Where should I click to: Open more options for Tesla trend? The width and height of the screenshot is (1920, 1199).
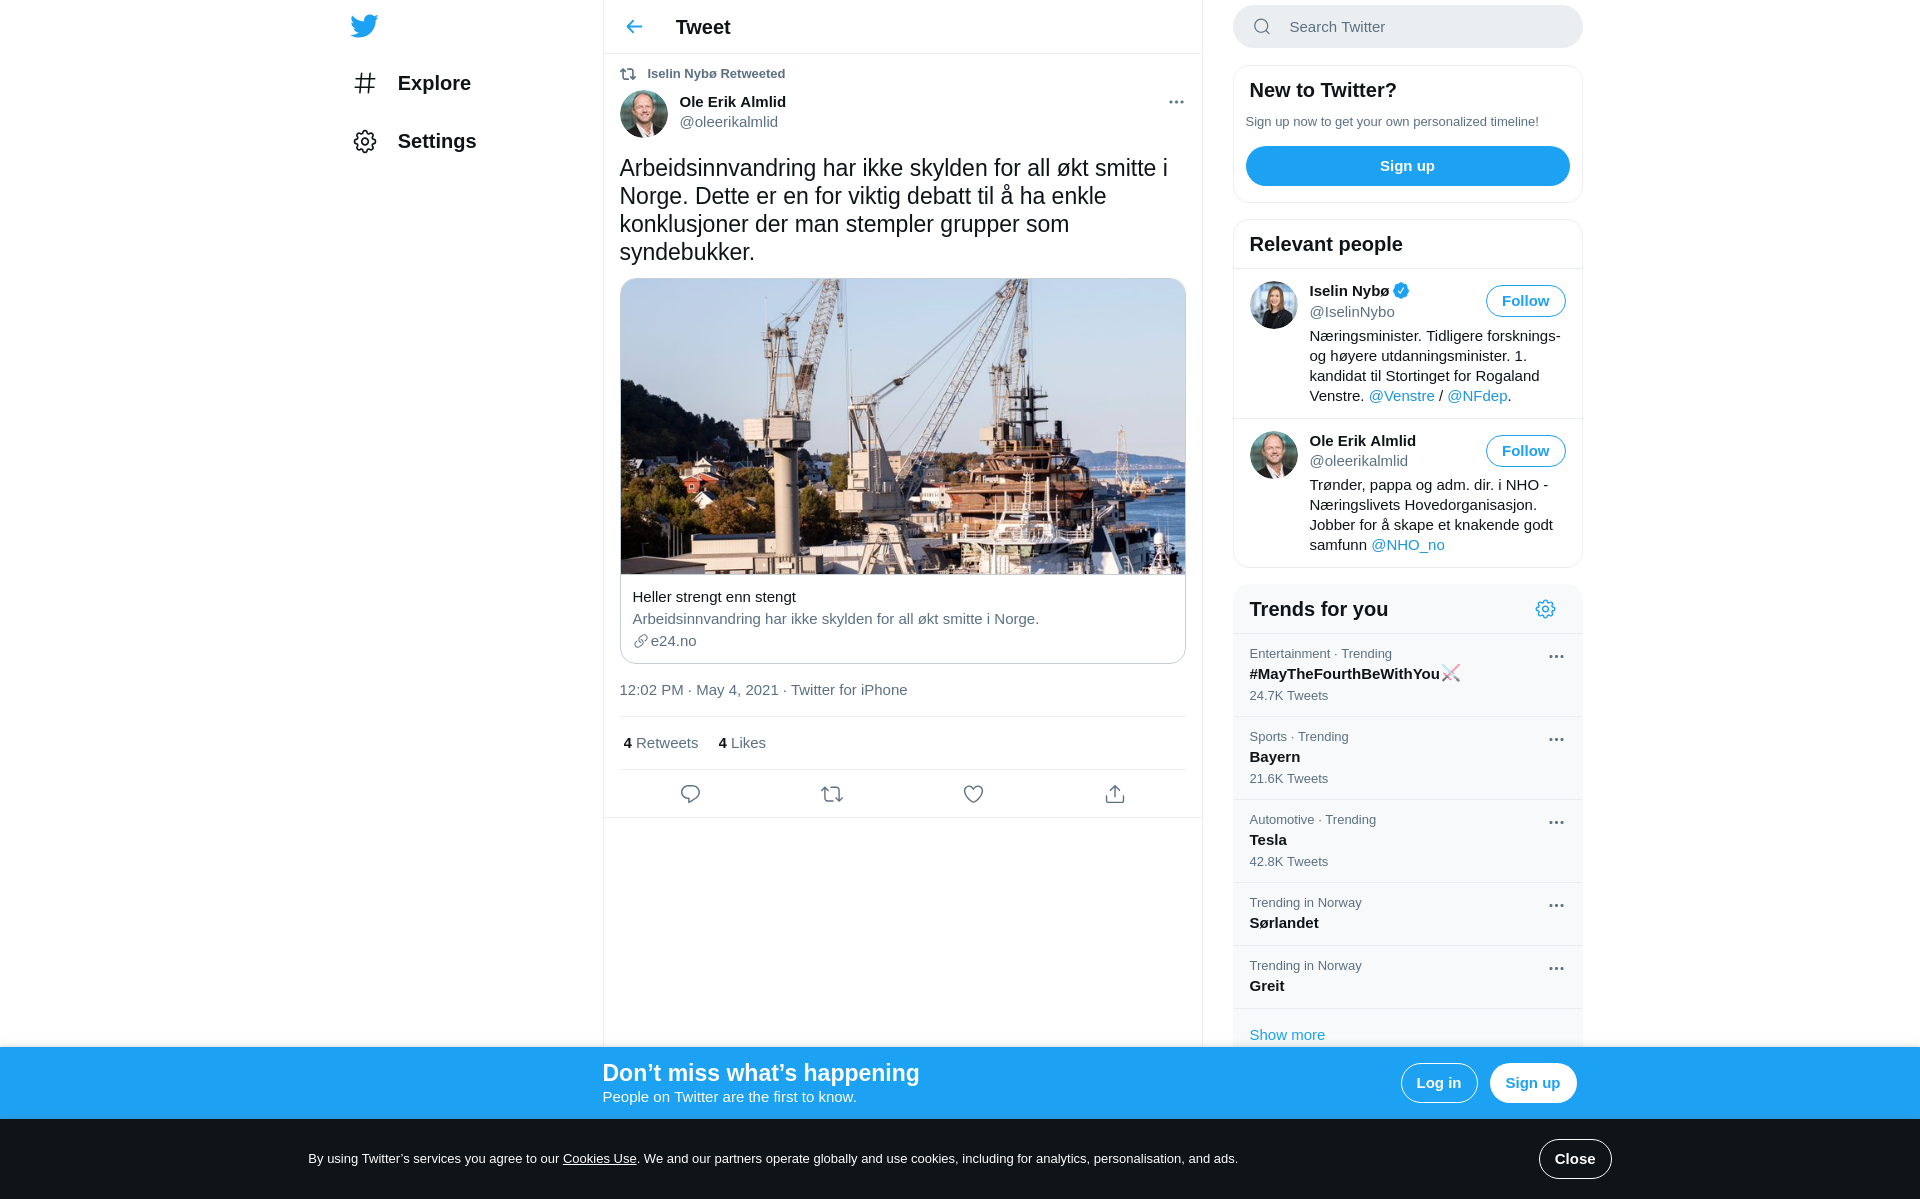[x=1556, y=823]
